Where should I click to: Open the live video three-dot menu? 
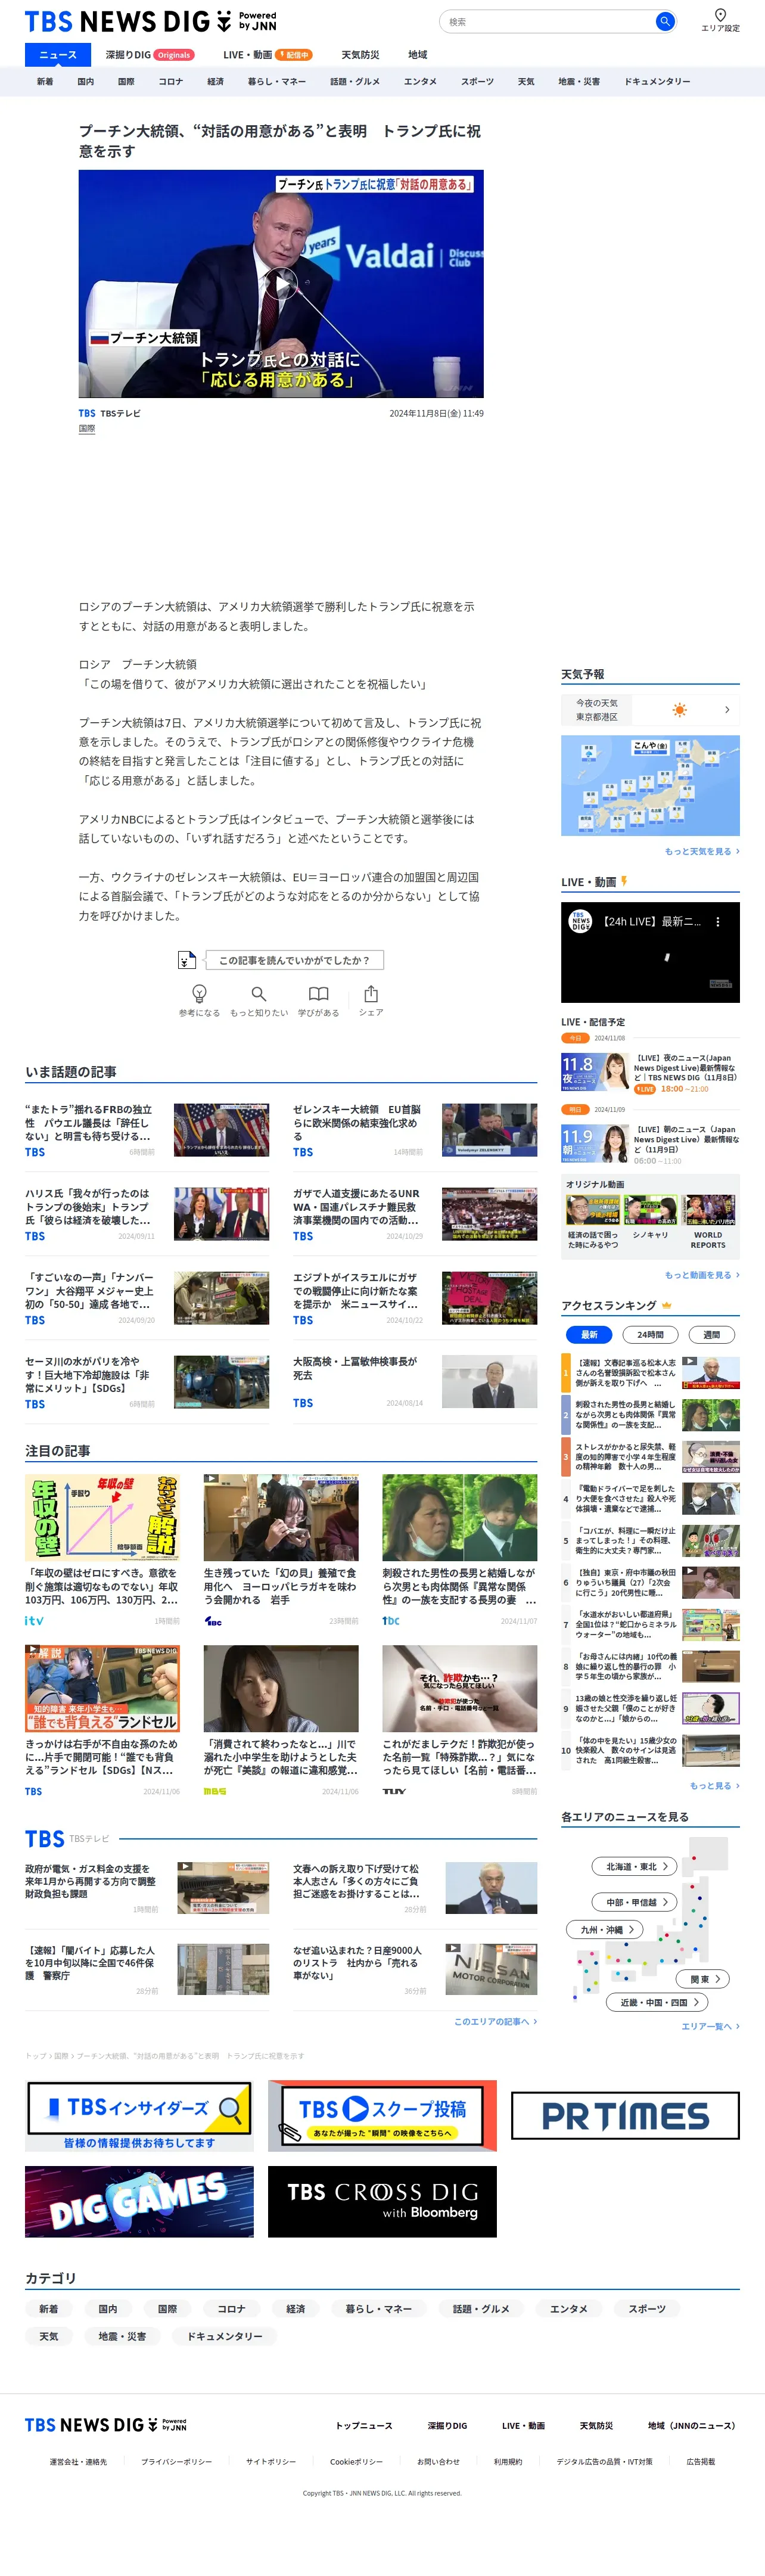pos(717,922)
